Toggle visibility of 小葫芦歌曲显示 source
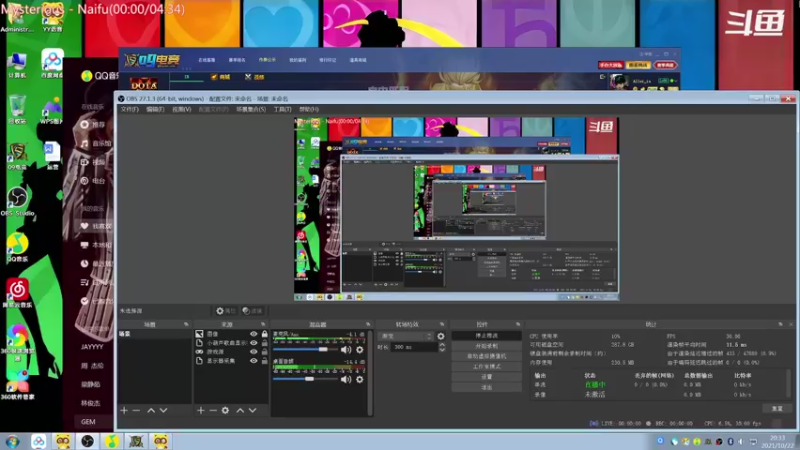The height and width of the screenshot is (450, 800). 254,343
